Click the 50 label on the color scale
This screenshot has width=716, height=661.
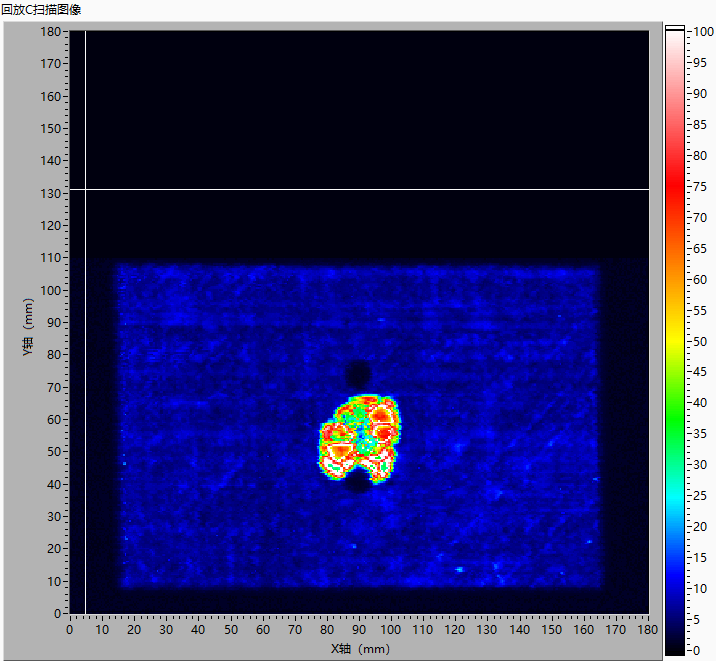(703, 341)
